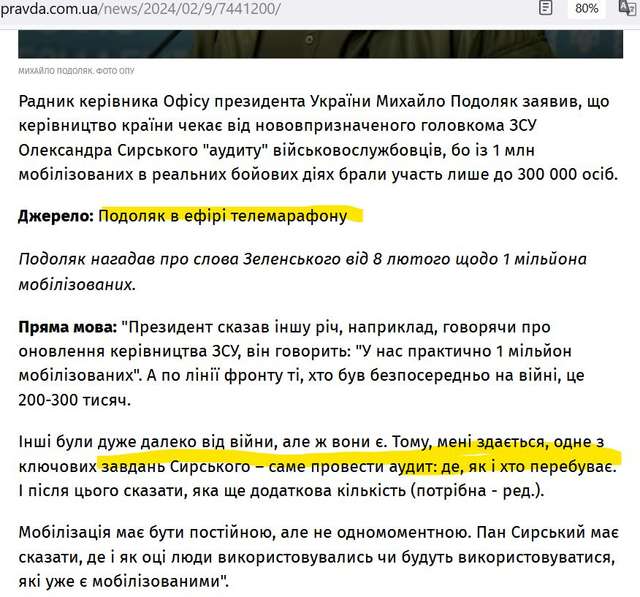The height and width of the screenshot is (597, 640).
Task: Click the phrase 'Інші були дуже далеко'
Action: pos(110,442)
